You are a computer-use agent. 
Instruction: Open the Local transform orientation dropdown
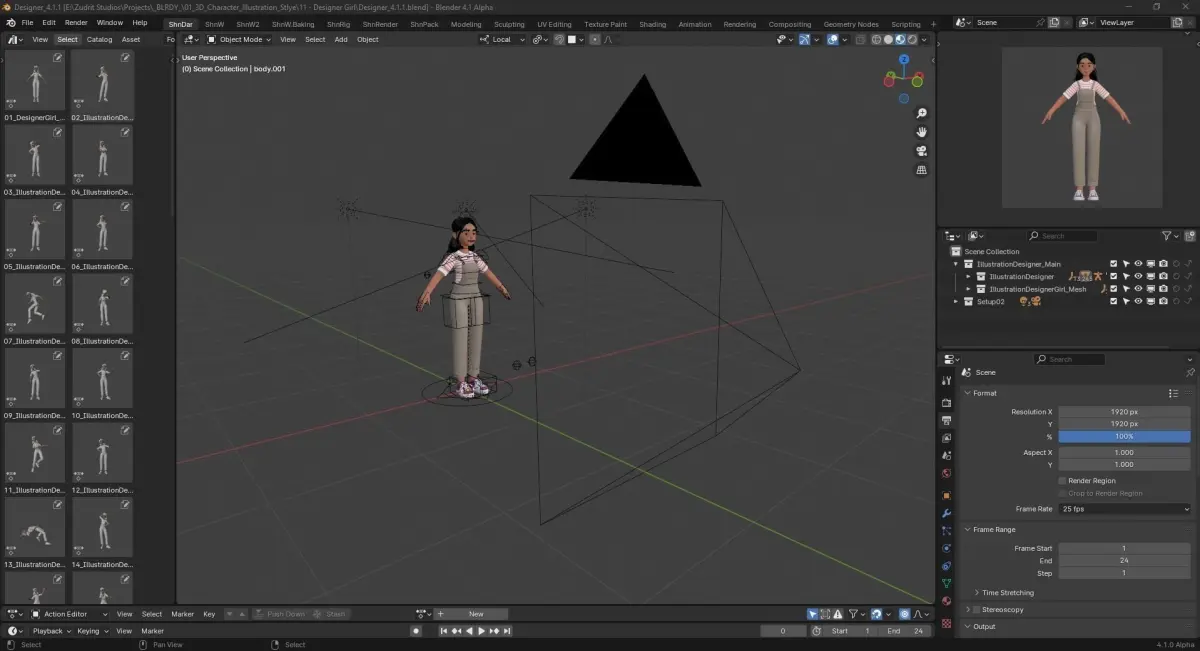501,39
